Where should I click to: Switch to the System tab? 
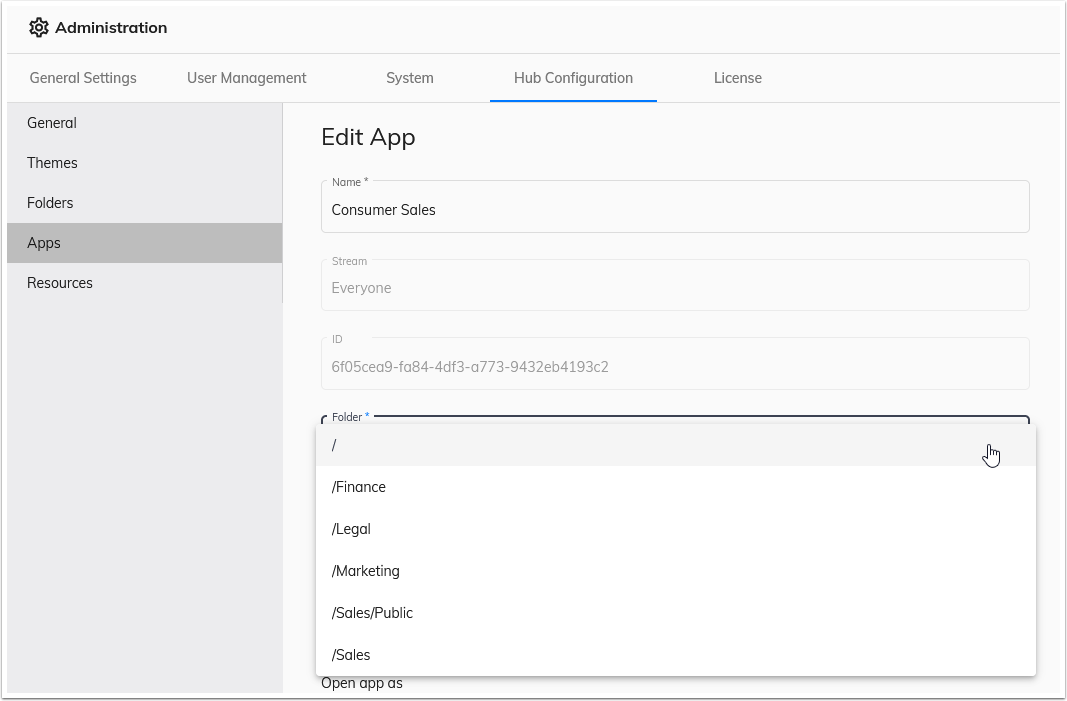[410, 77]
